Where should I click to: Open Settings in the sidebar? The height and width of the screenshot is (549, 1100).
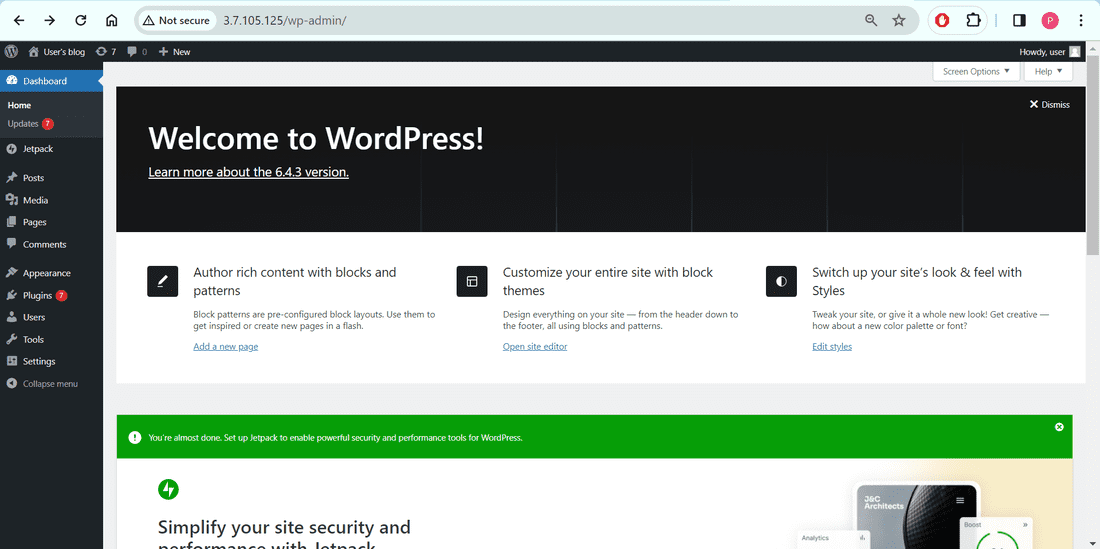click(x=51, y=361)
